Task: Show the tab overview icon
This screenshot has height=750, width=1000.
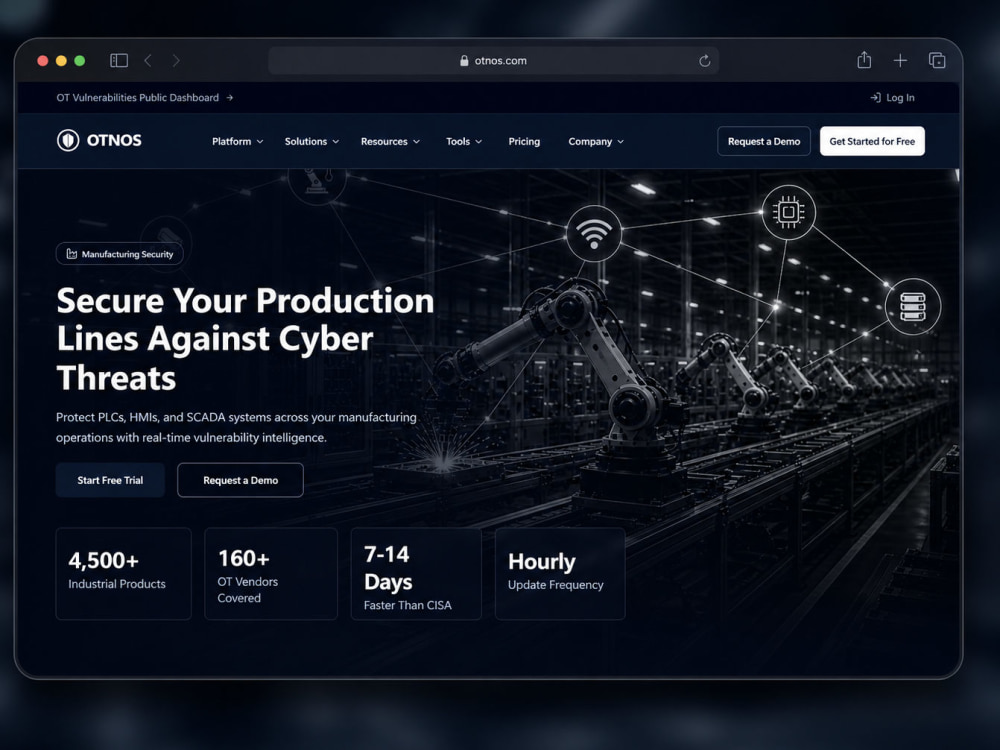Action: (x=937, y=61)
